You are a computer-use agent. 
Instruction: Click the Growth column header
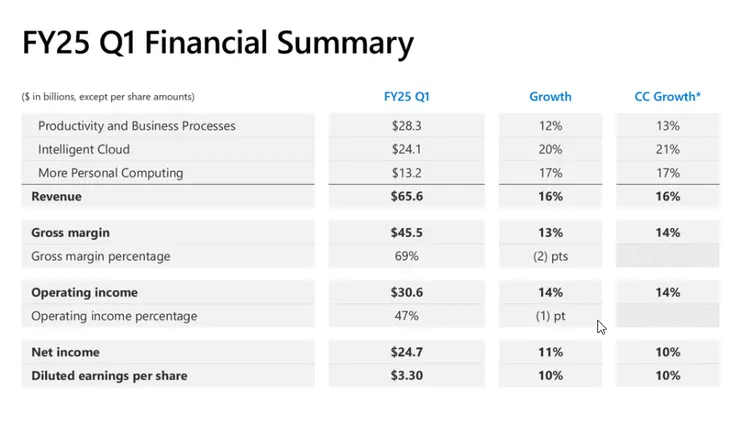click(550, 97)
